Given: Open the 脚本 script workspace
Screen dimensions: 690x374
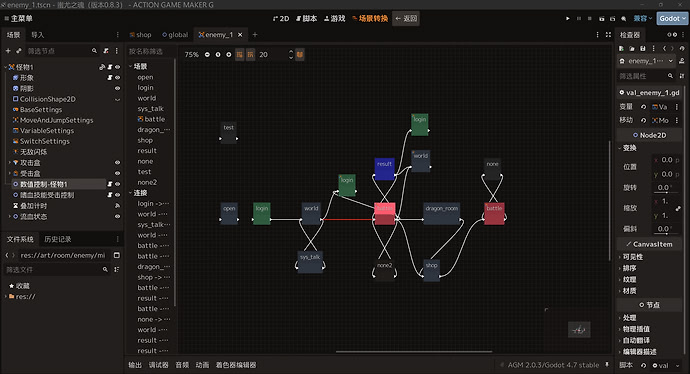Looking at the screenshot, I should (306, 18).
